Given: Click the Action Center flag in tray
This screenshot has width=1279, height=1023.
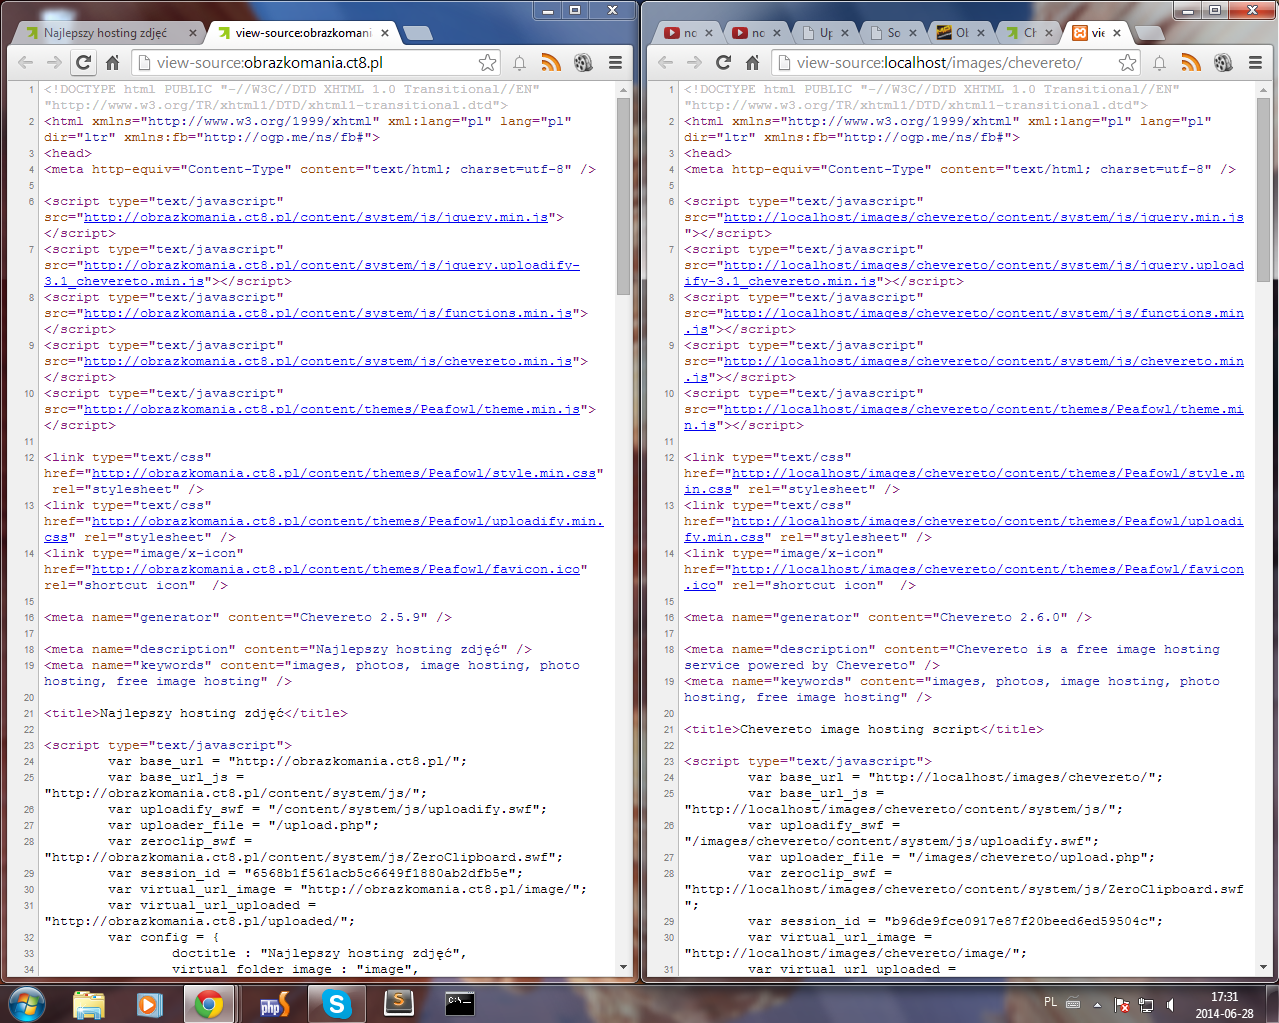Looking at the screenshot, I should click(1122, 1004).
